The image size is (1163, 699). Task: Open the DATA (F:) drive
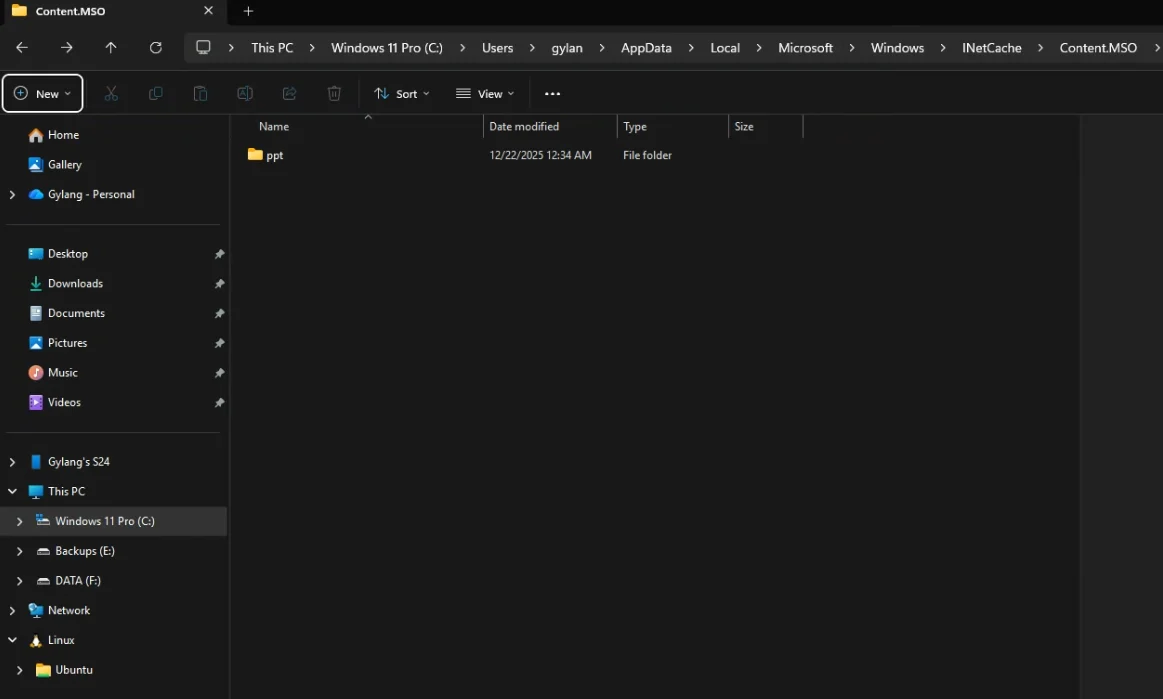(x=68, y=580)
